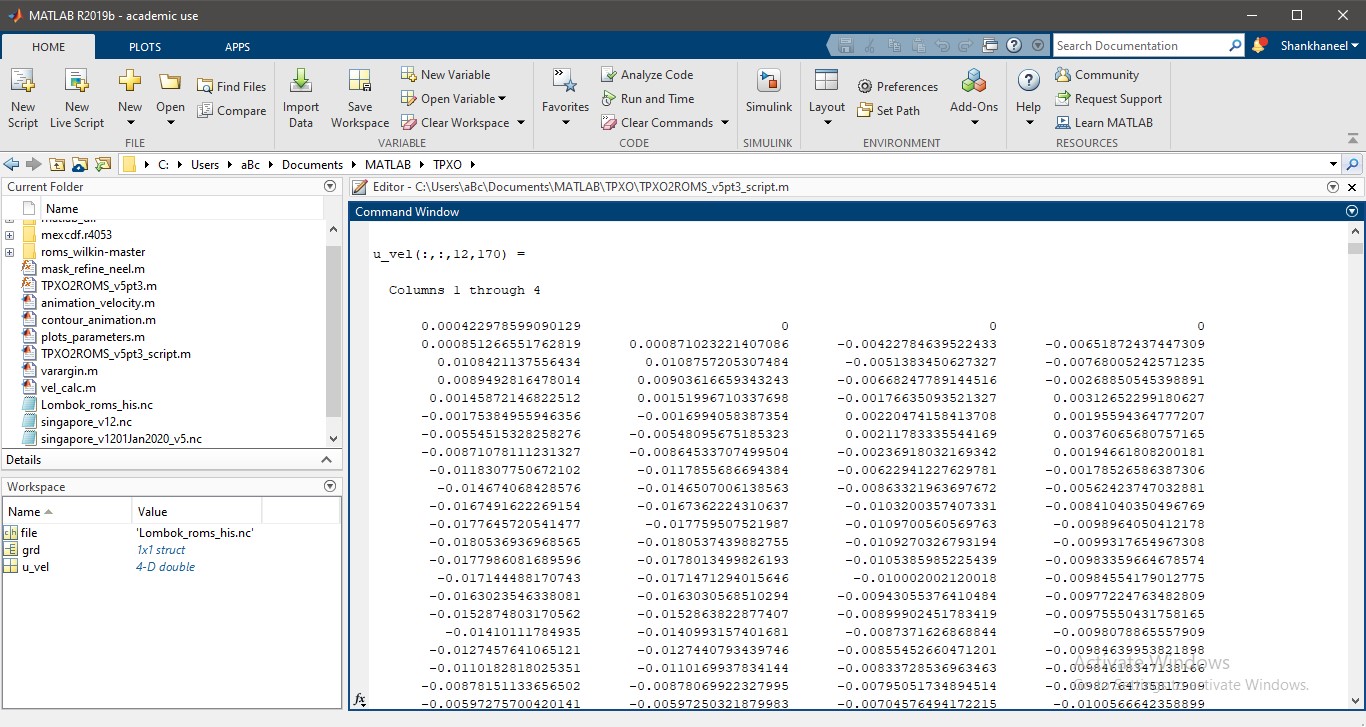Switch to the APPS tab
Screen dimensions: 1366x727
(x=237, y=47)
